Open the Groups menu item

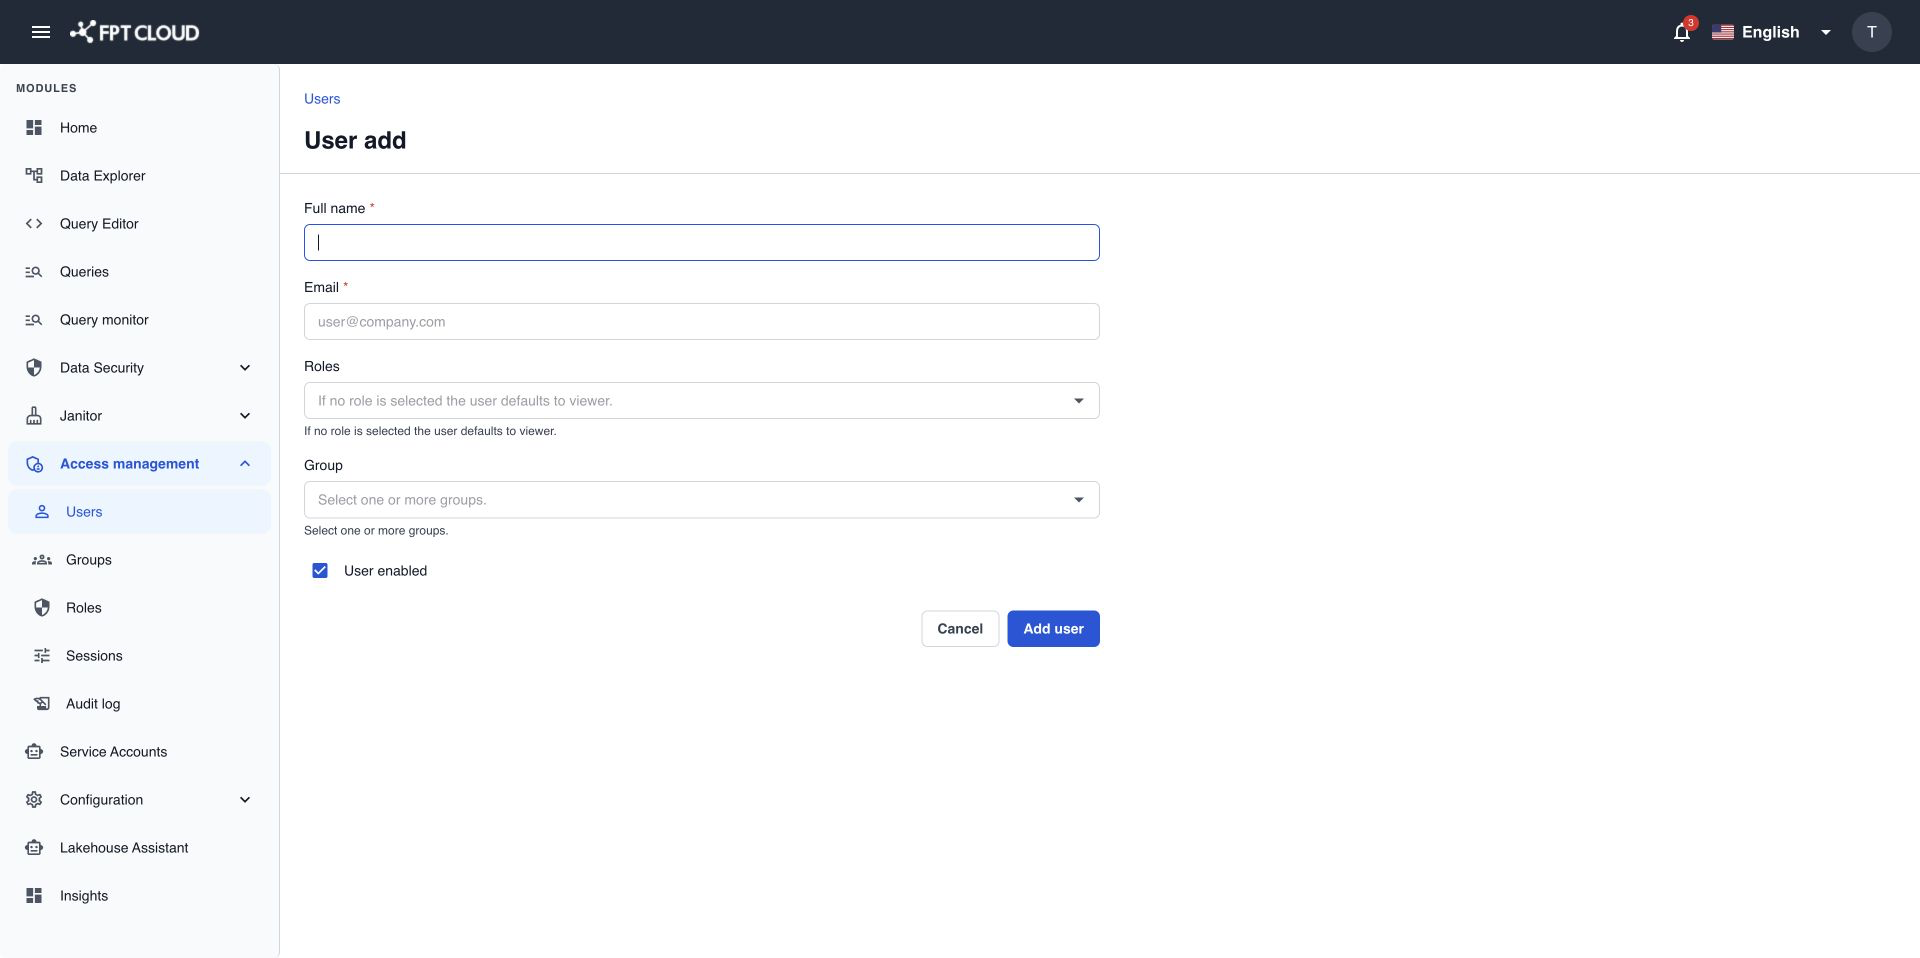[x=139, y=560]
